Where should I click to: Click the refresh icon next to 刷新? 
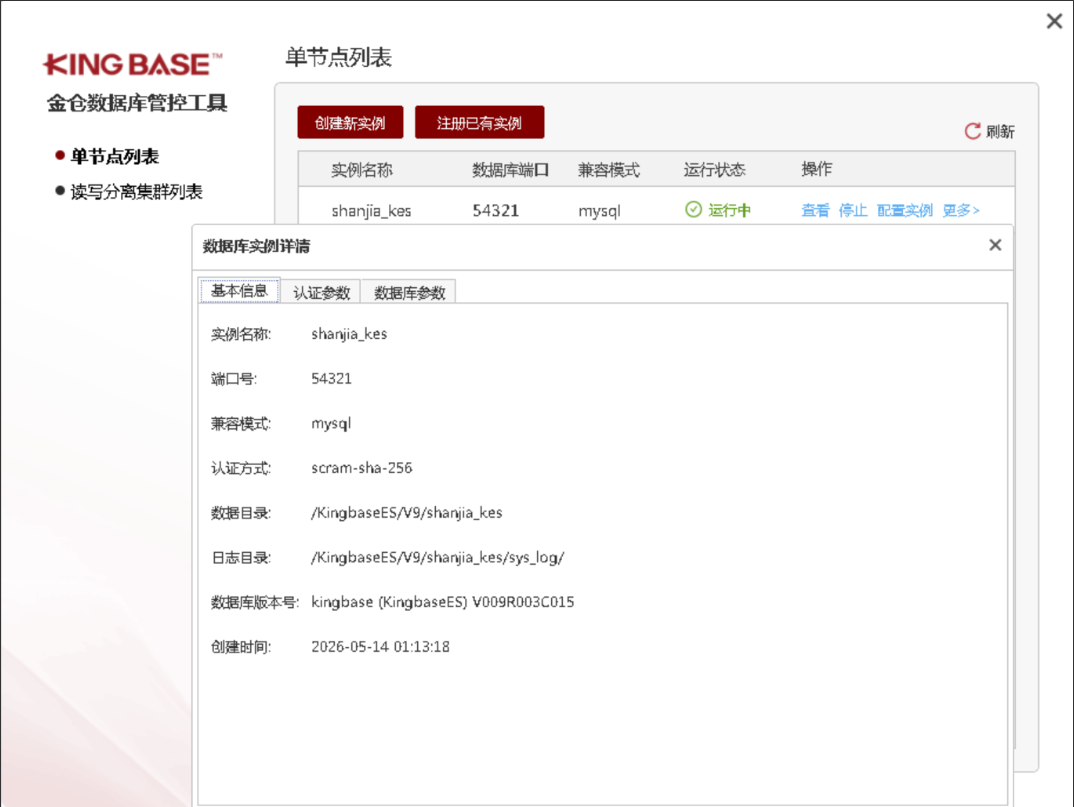pos(972,131)
